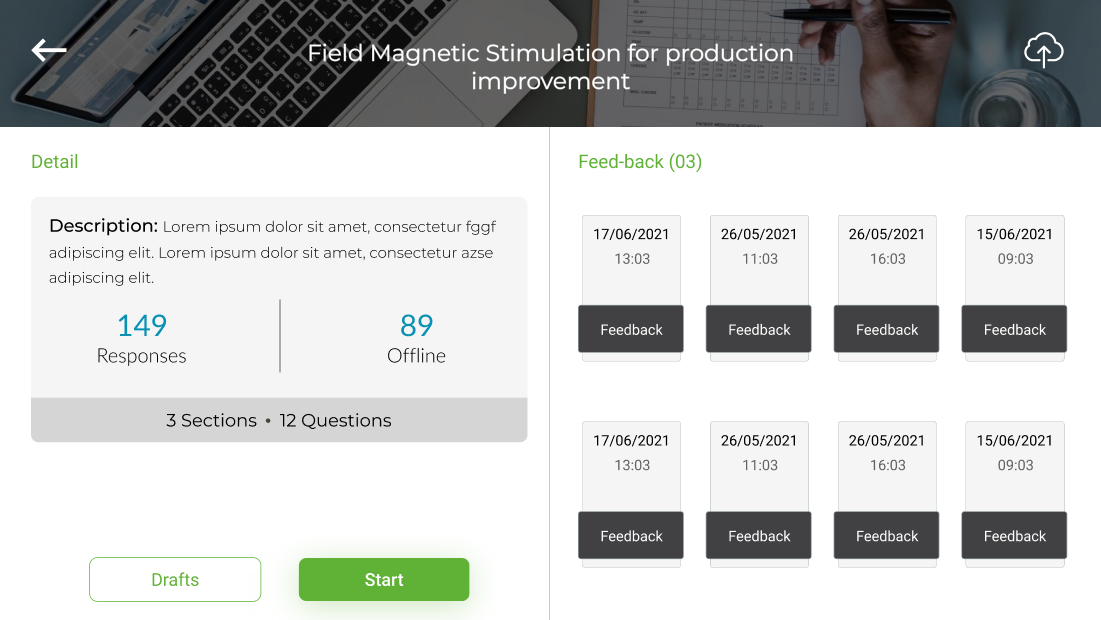Open Feedback on the upper 15/06/2021 09:03 card
Image resolution: width=1101 pixels, height=620 pixels.
tap(1014, 330)
